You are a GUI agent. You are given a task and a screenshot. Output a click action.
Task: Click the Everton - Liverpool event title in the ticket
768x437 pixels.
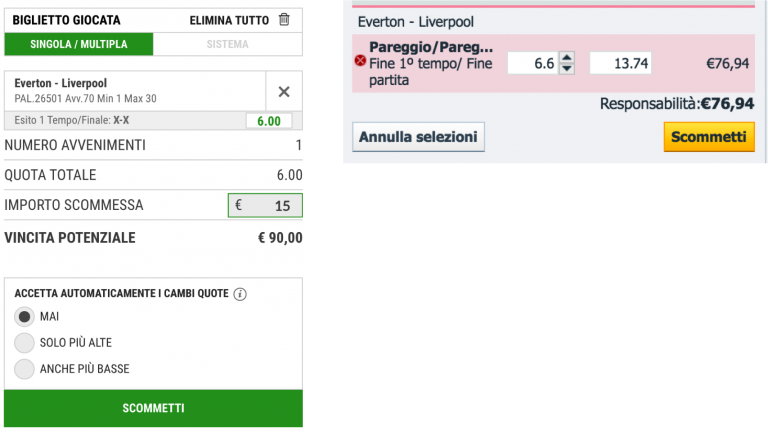(x=61, y=83)
